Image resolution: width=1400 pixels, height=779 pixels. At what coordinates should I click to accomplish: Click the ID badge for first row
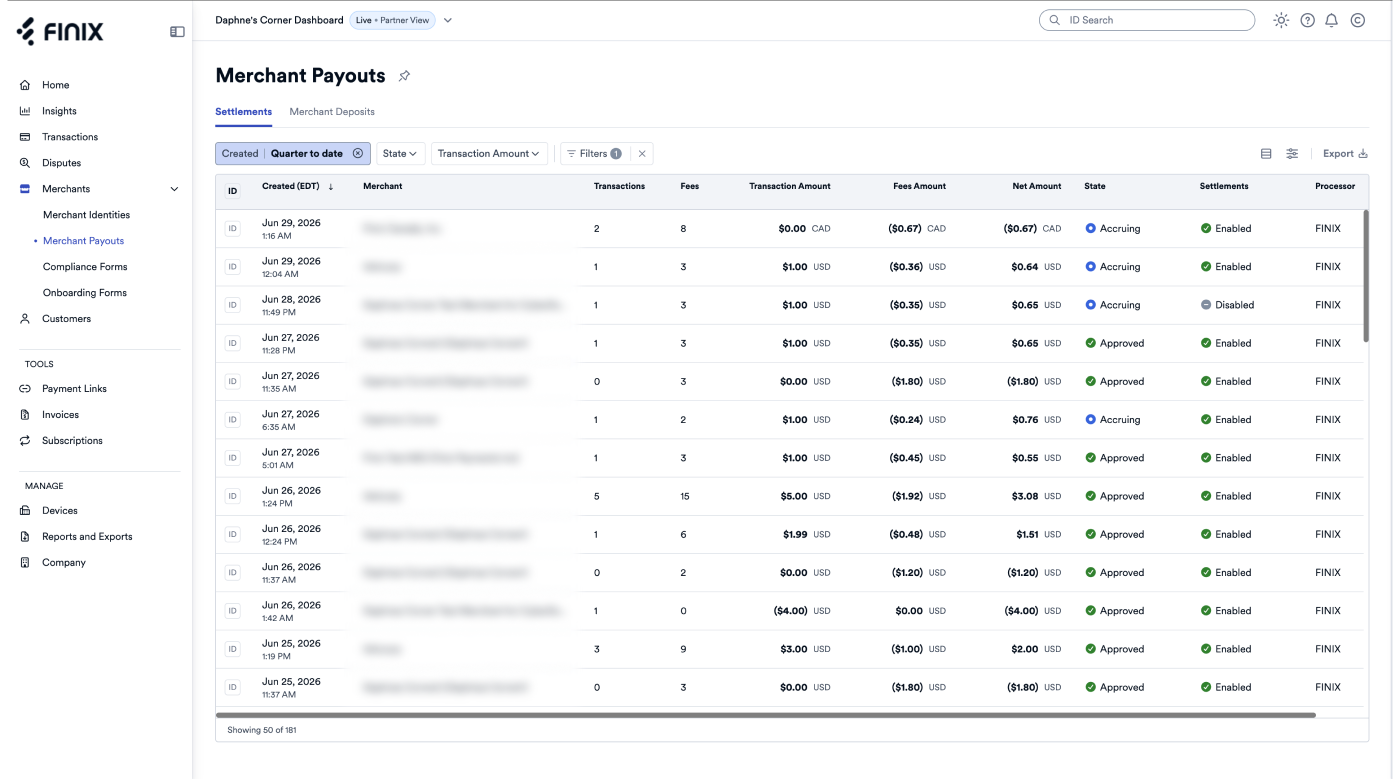232,229
